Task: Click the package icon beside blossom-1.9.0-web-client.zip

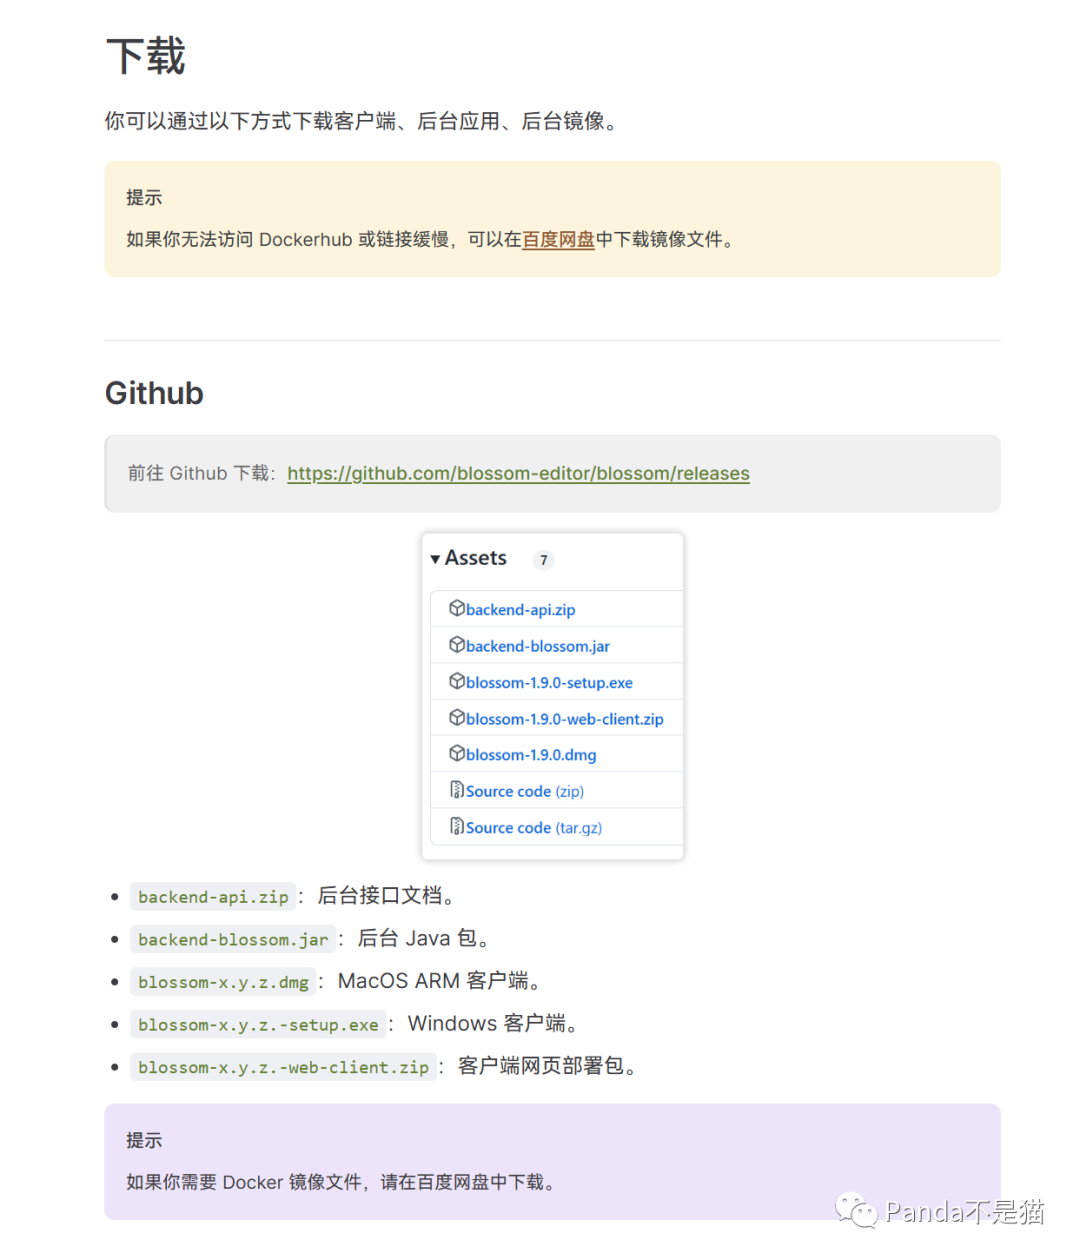Action: pyautogui.click(x=456, y=717)
